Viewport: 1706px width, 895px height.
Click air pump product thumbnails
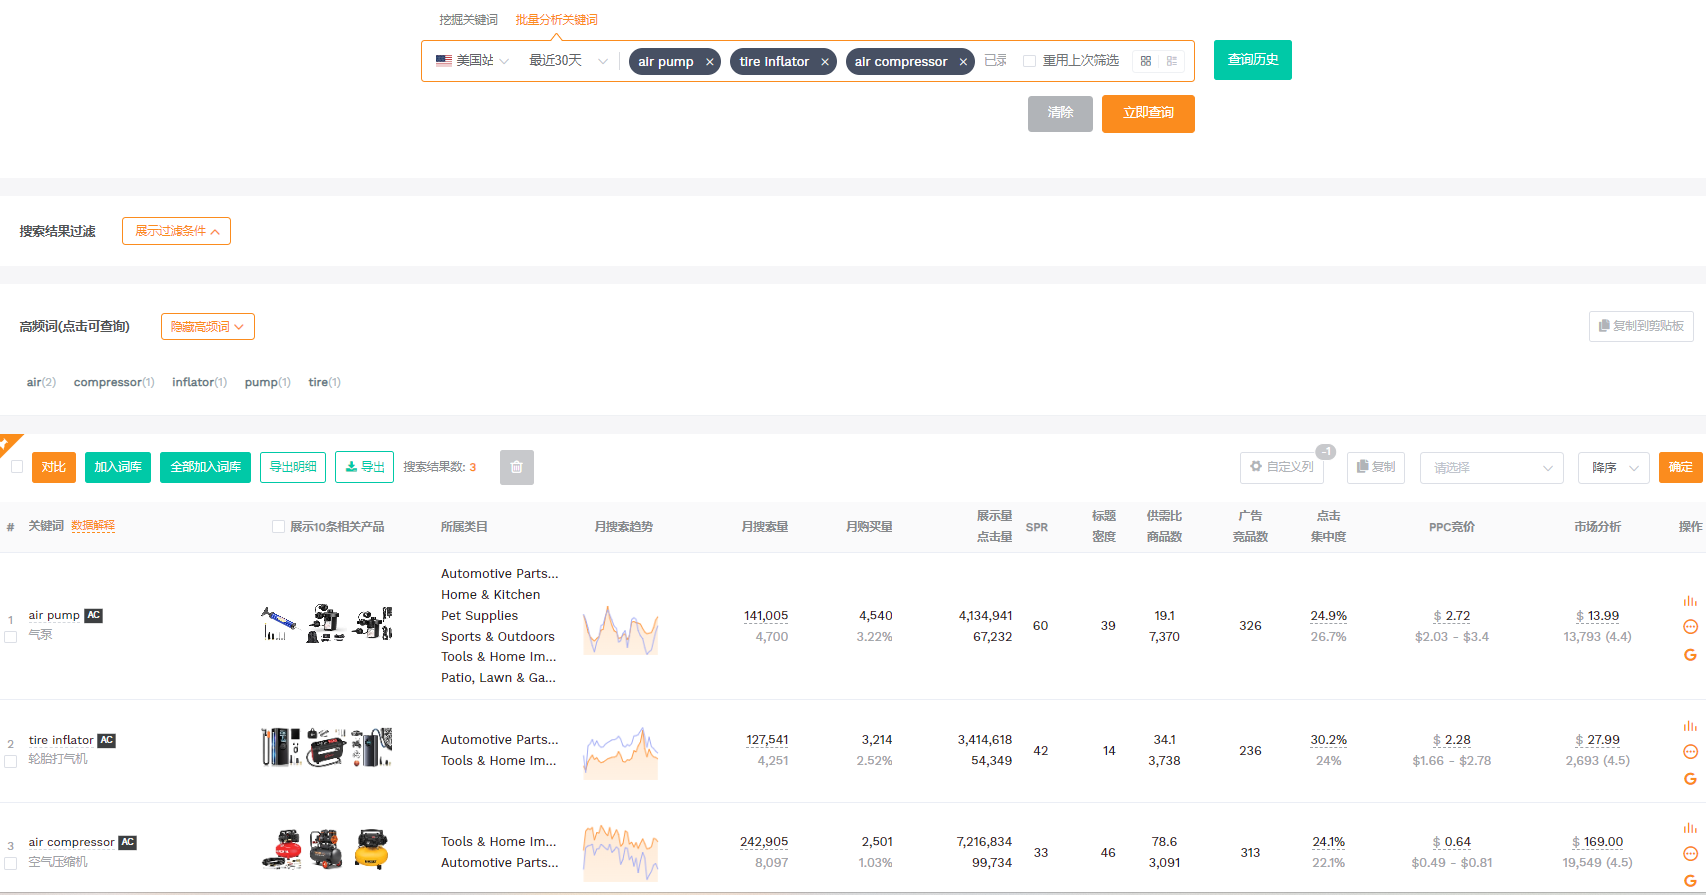(327, 624)
